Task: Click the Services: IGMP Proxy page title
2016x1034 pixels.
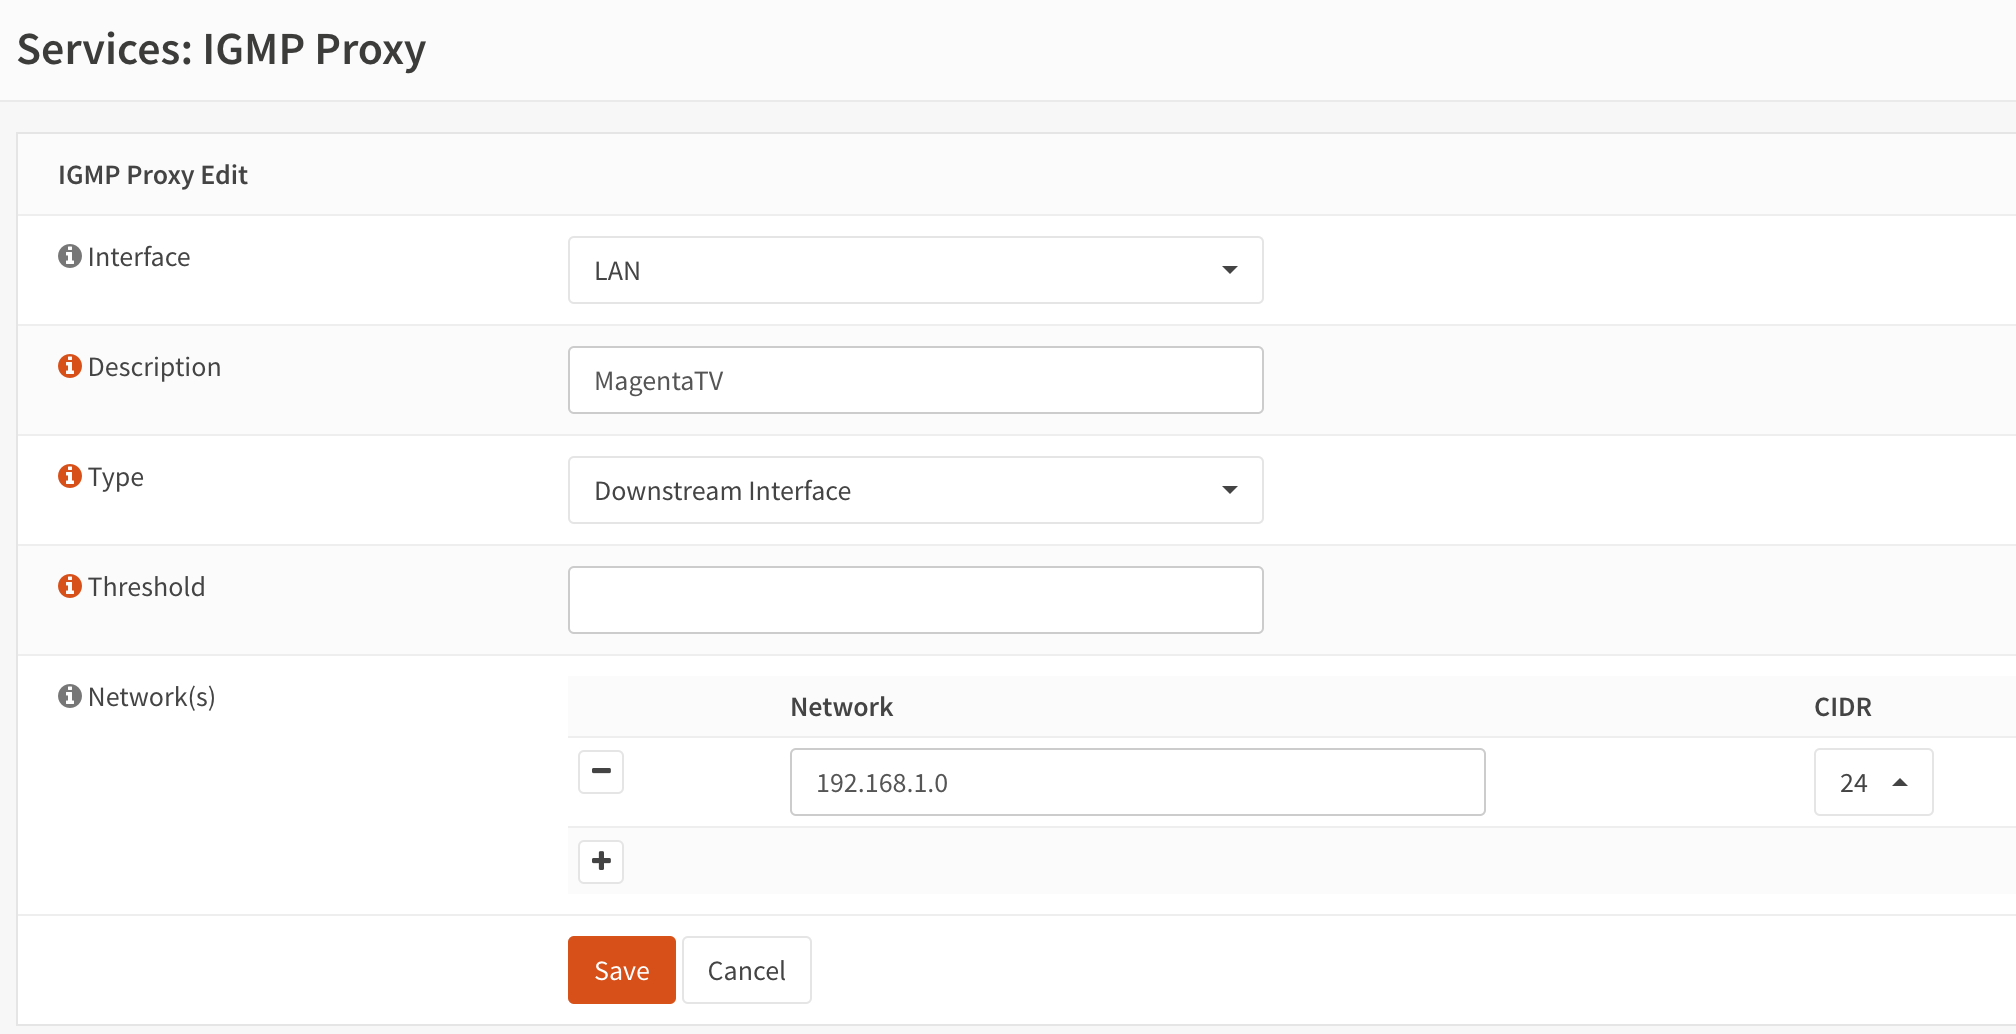Action: pos(222,49)
